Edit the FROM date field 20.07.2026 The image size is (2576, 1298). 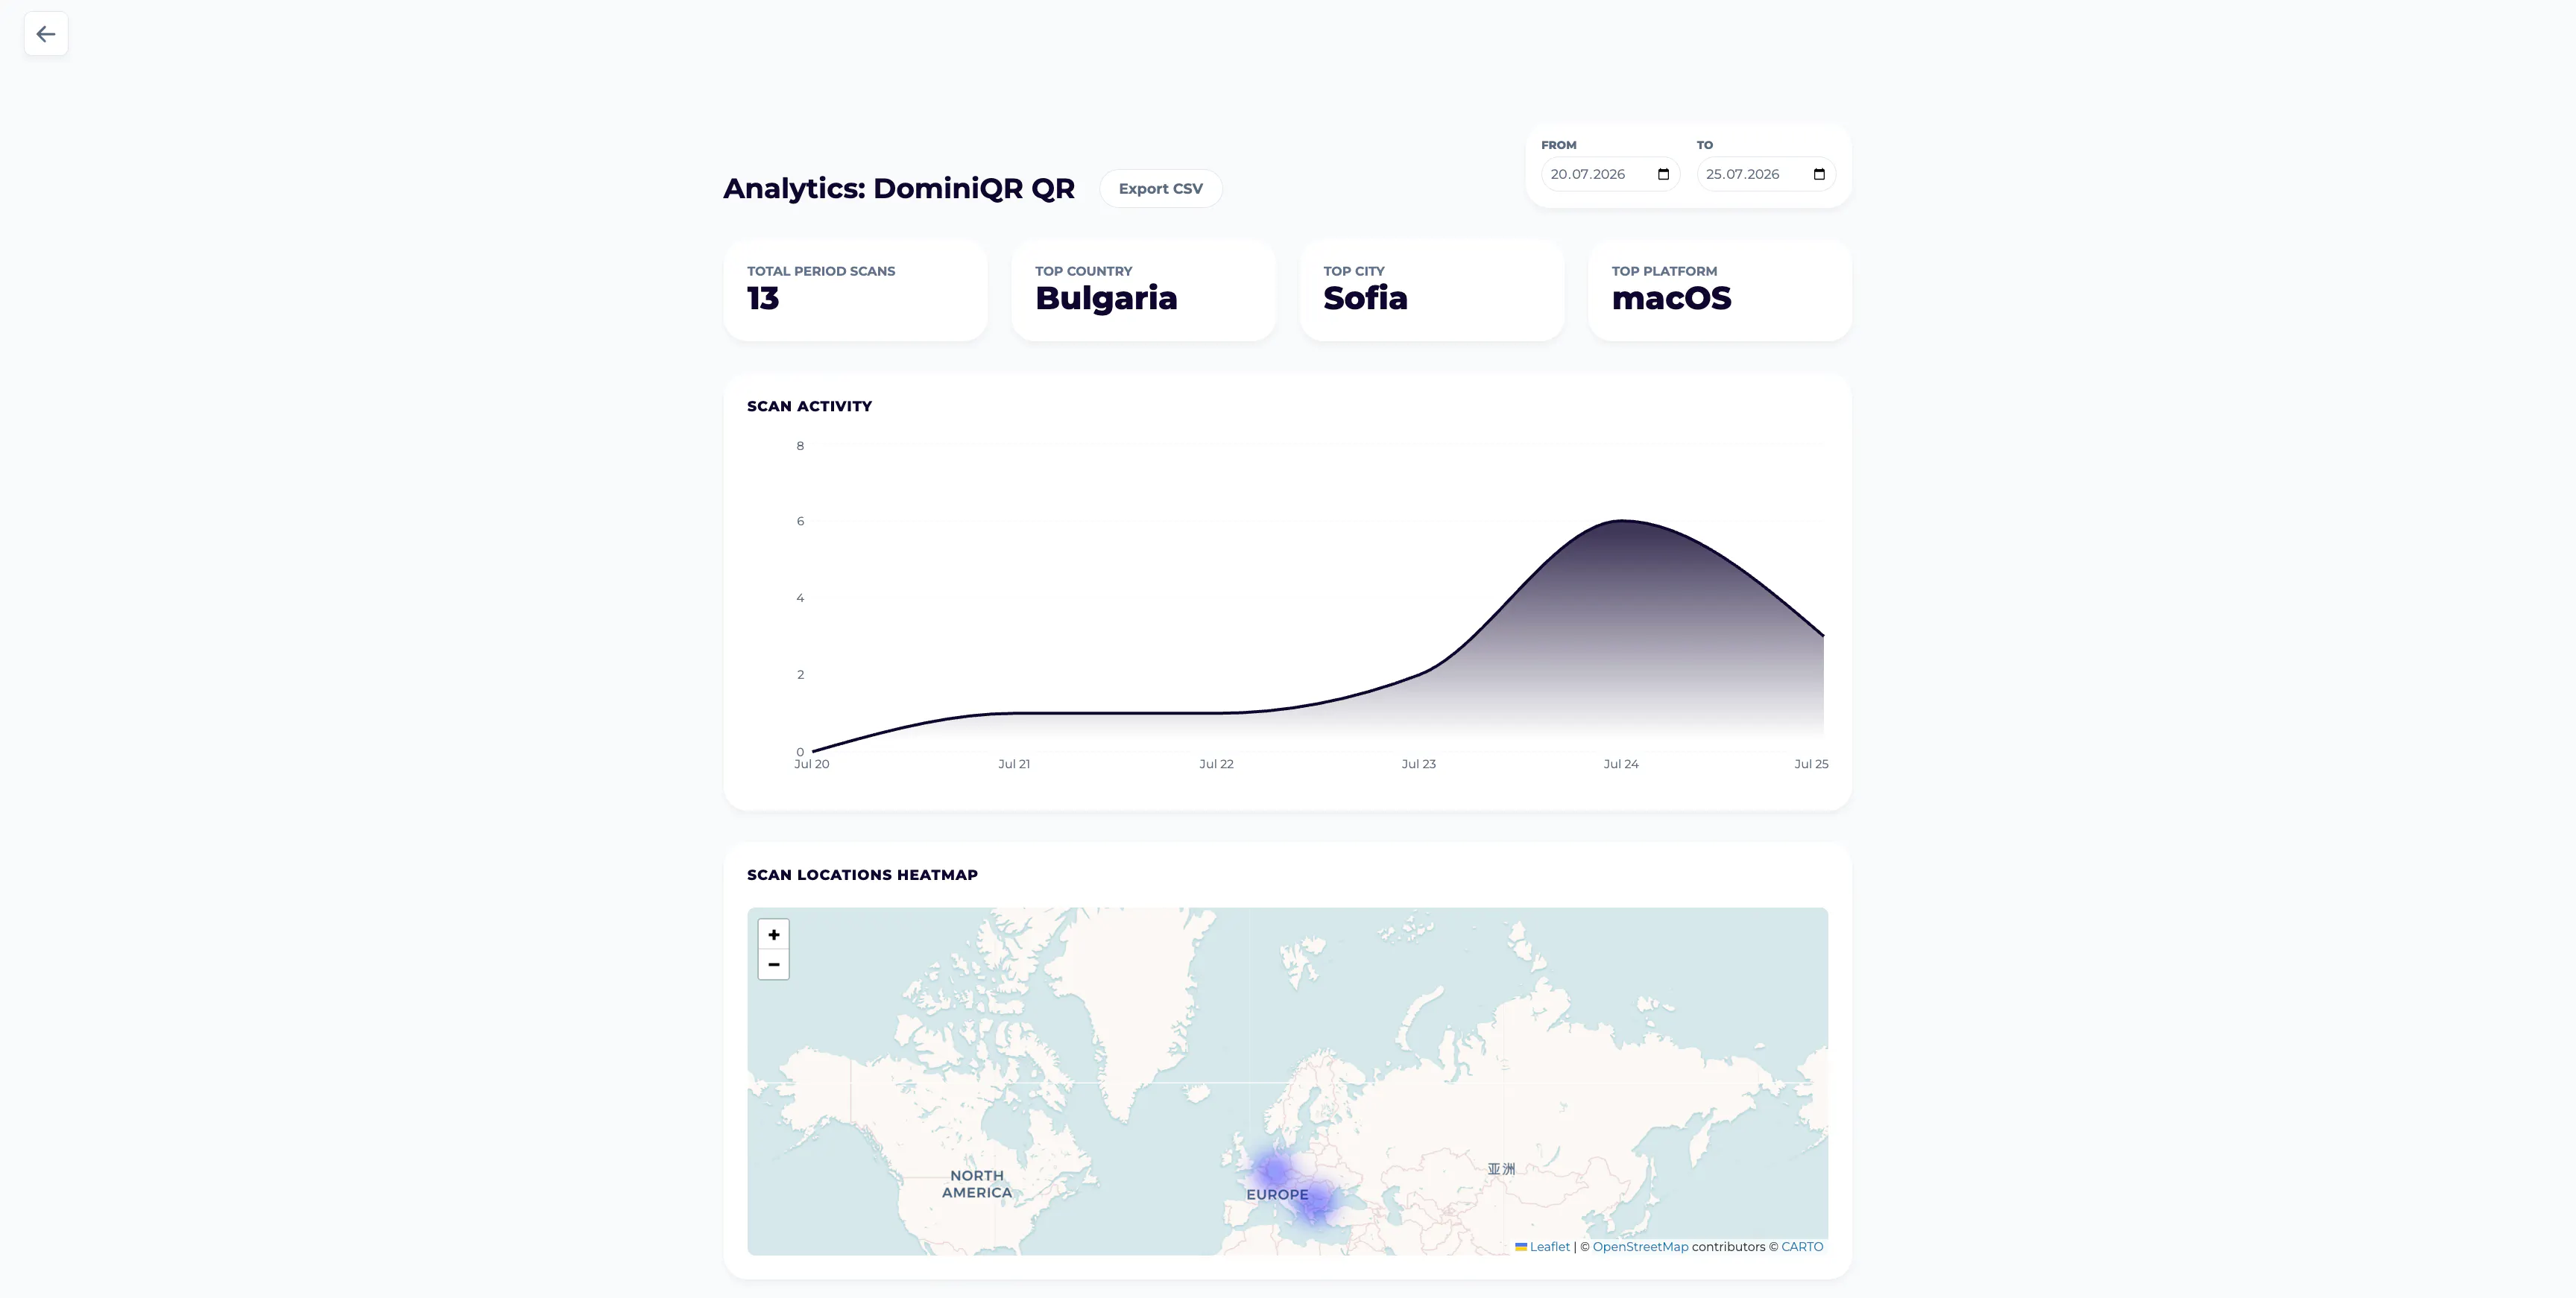(x=1610, y=174)
